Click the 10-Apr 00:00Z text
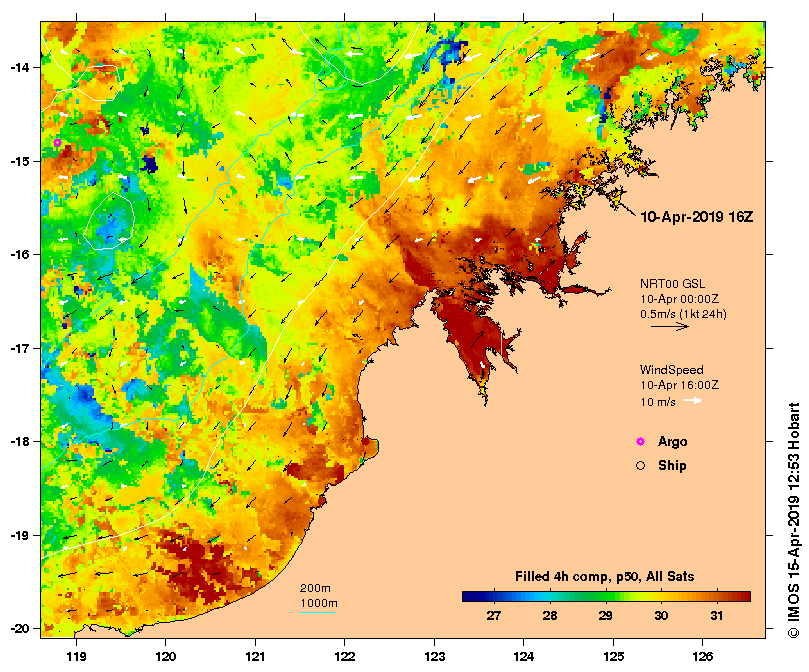 679,299
